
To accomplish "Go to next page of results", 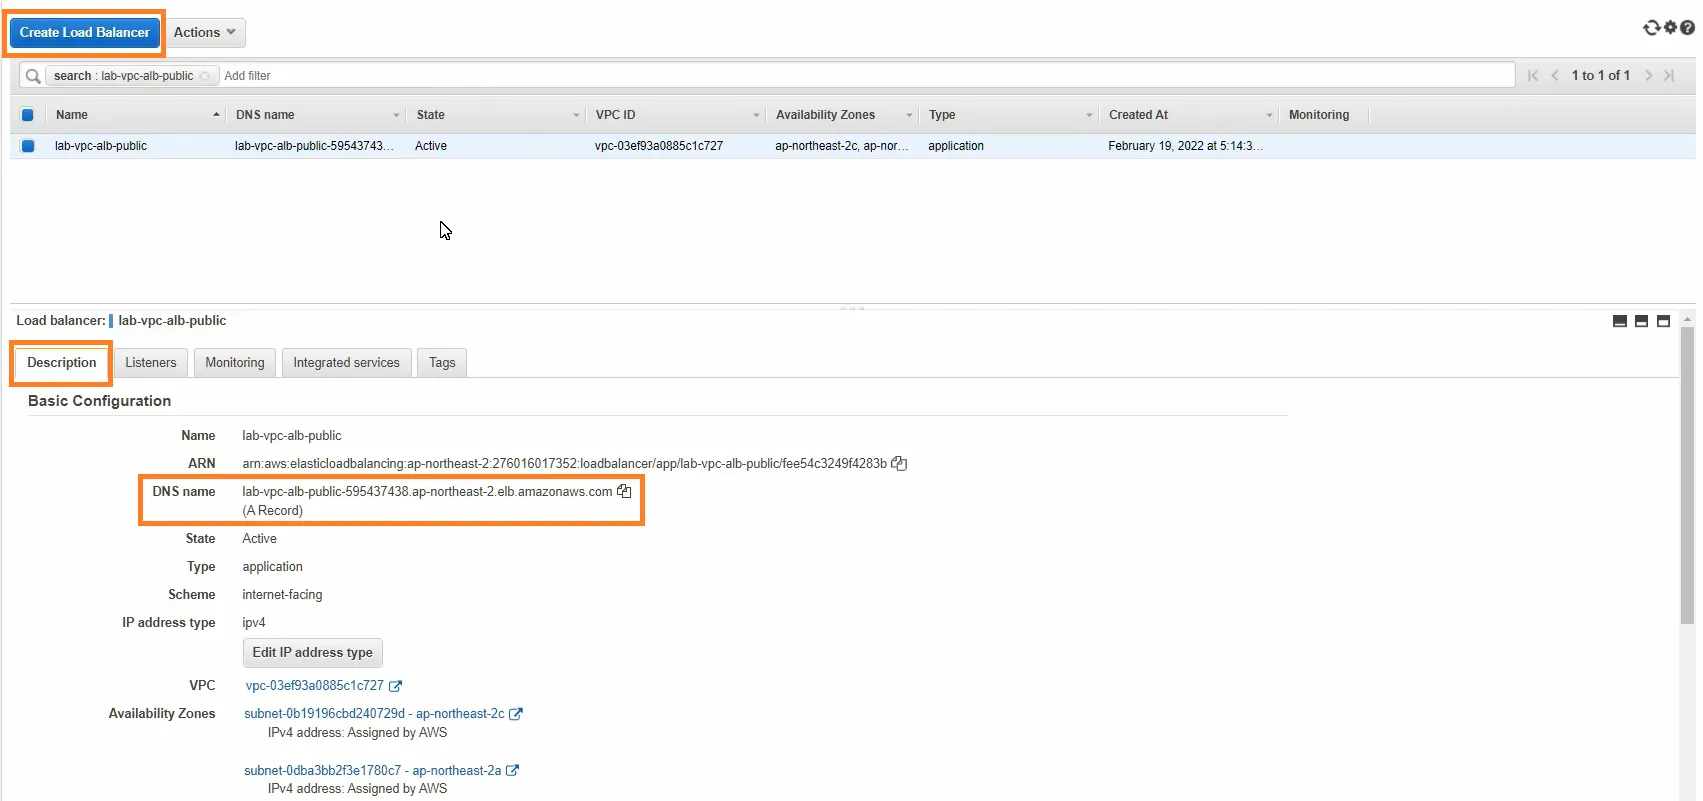I will (1648, 76).
